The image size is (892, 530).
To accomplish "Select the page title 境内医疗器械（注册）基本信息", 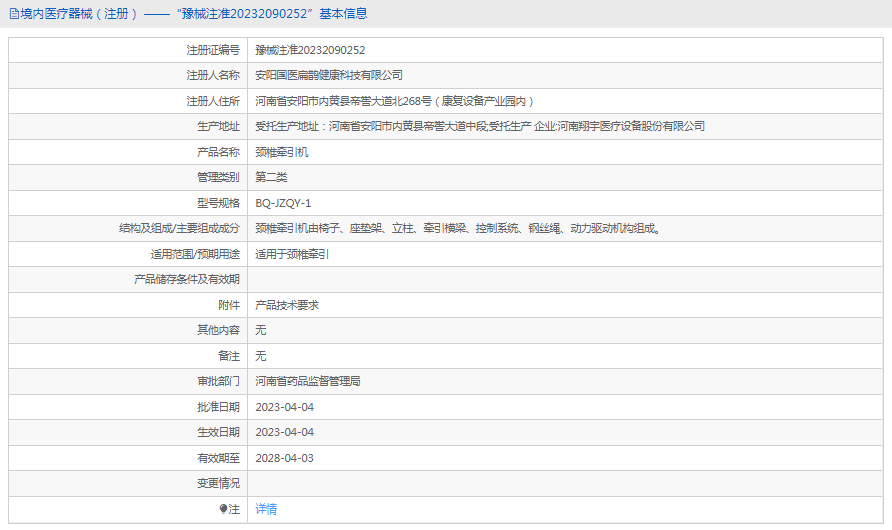I will tap(188, 14).
